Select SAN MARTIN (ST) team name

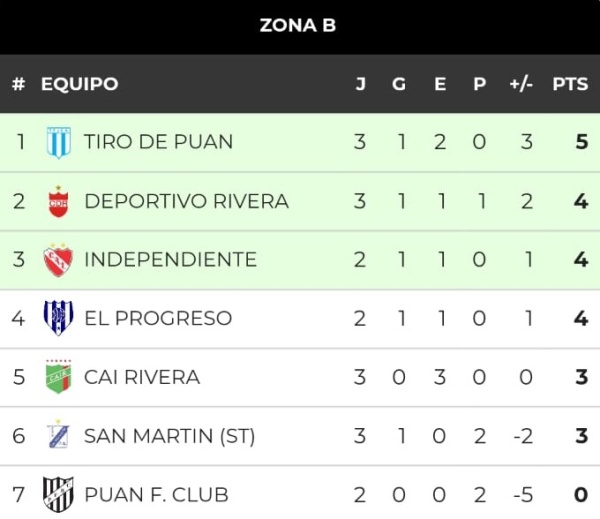[170, 436]
